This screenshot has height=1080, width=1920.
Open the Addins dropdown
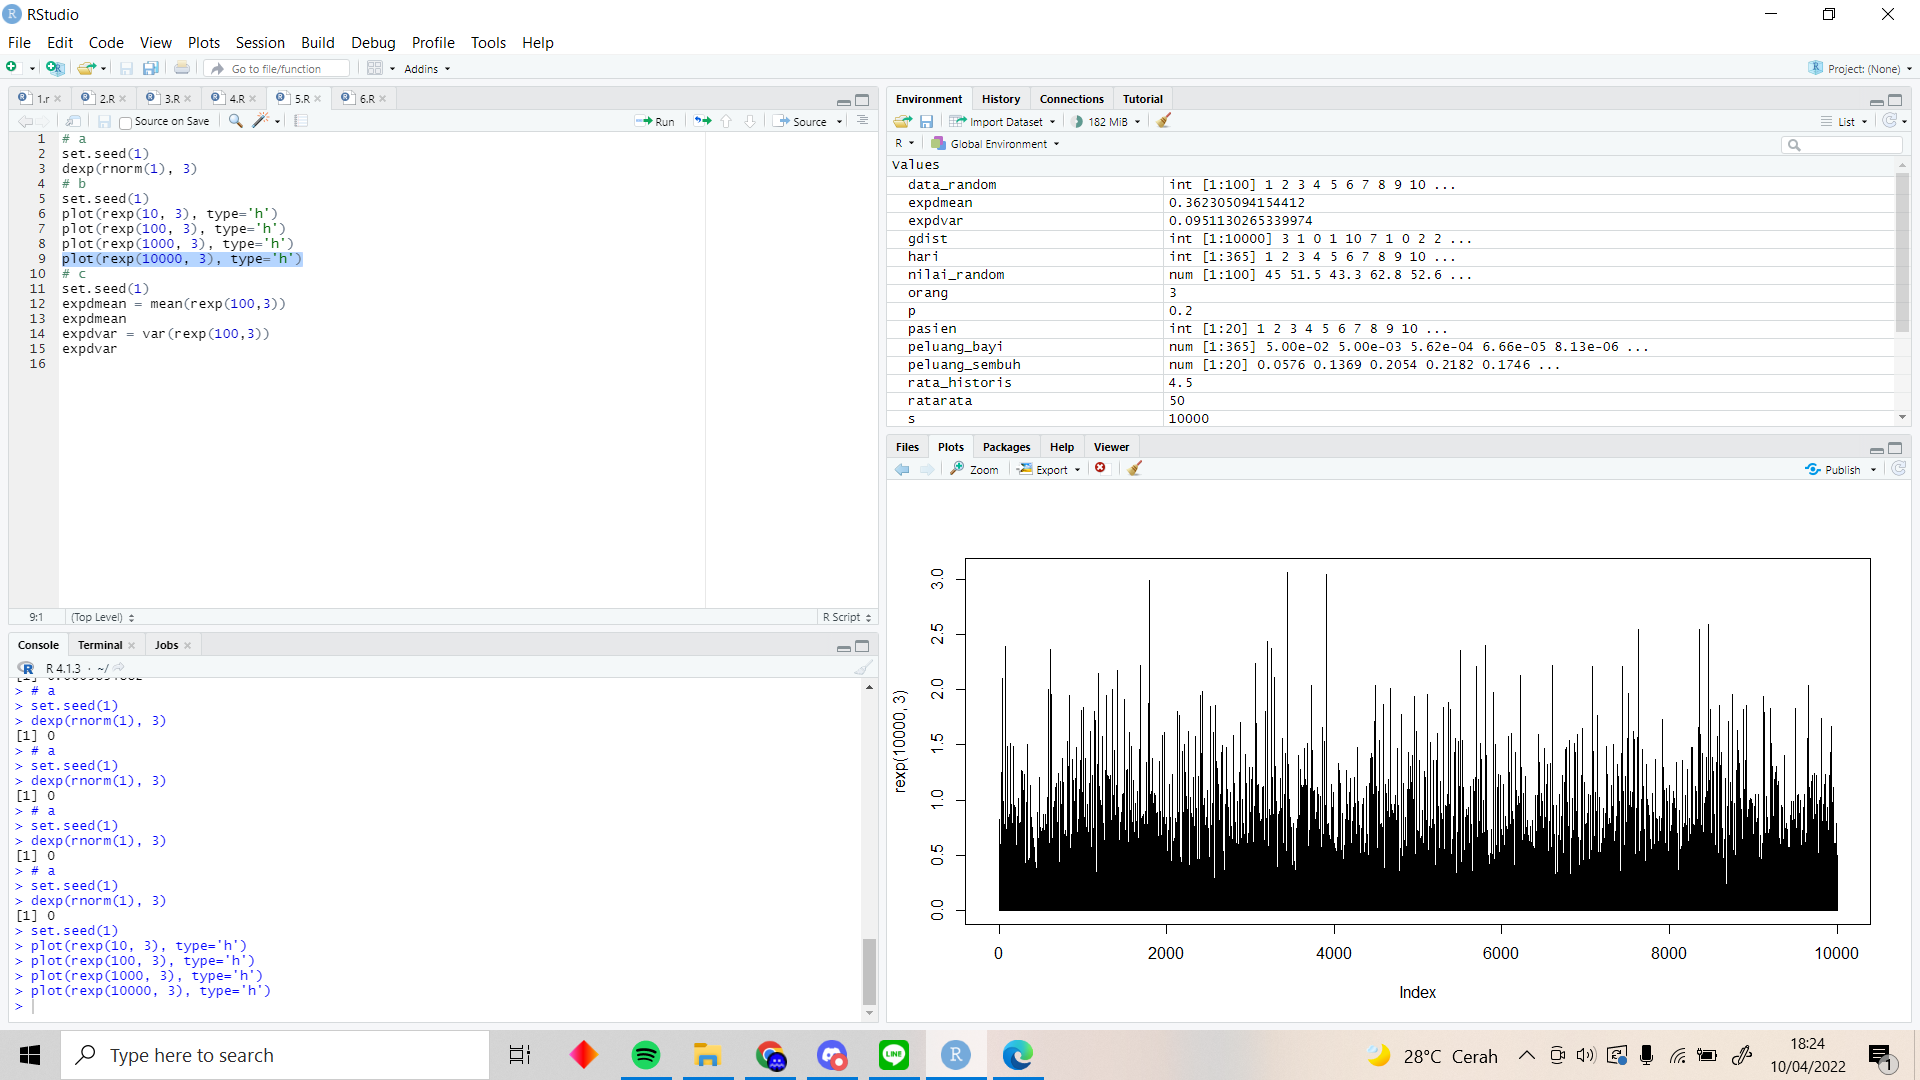coord(427,69)
